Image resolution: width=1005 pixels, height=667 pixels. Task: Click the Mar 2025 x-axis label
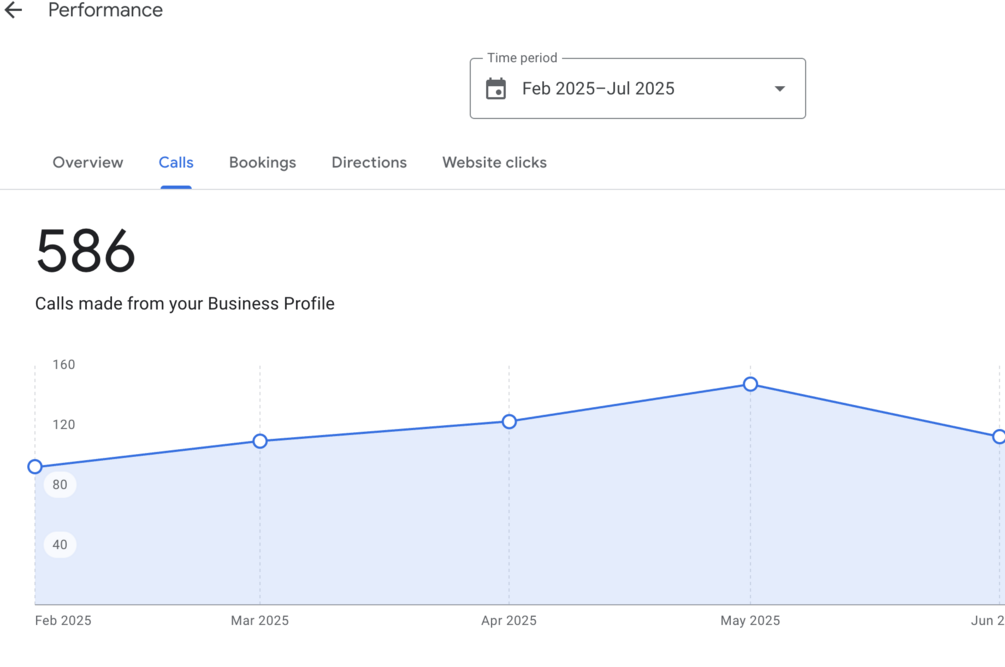click(260, 621)
